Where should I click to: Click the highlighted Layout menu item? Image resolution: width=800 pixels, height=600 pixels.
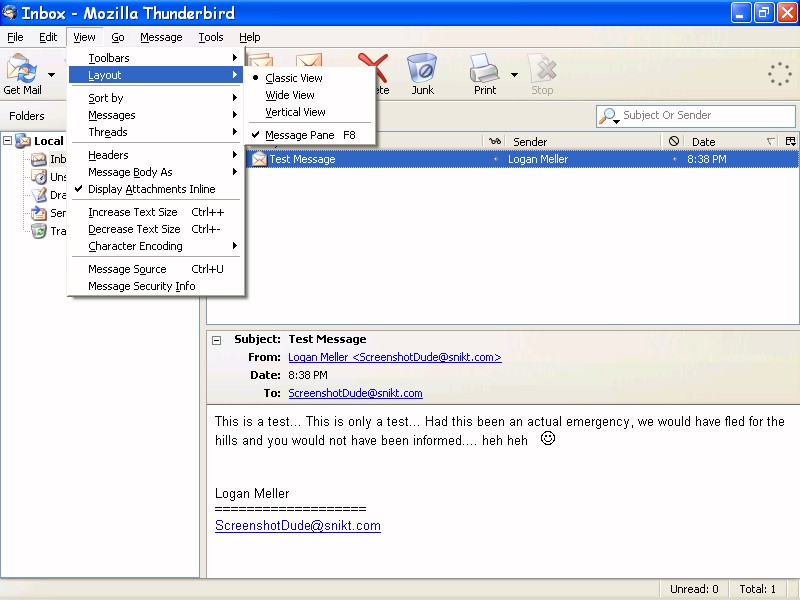(x=156, y=75)
